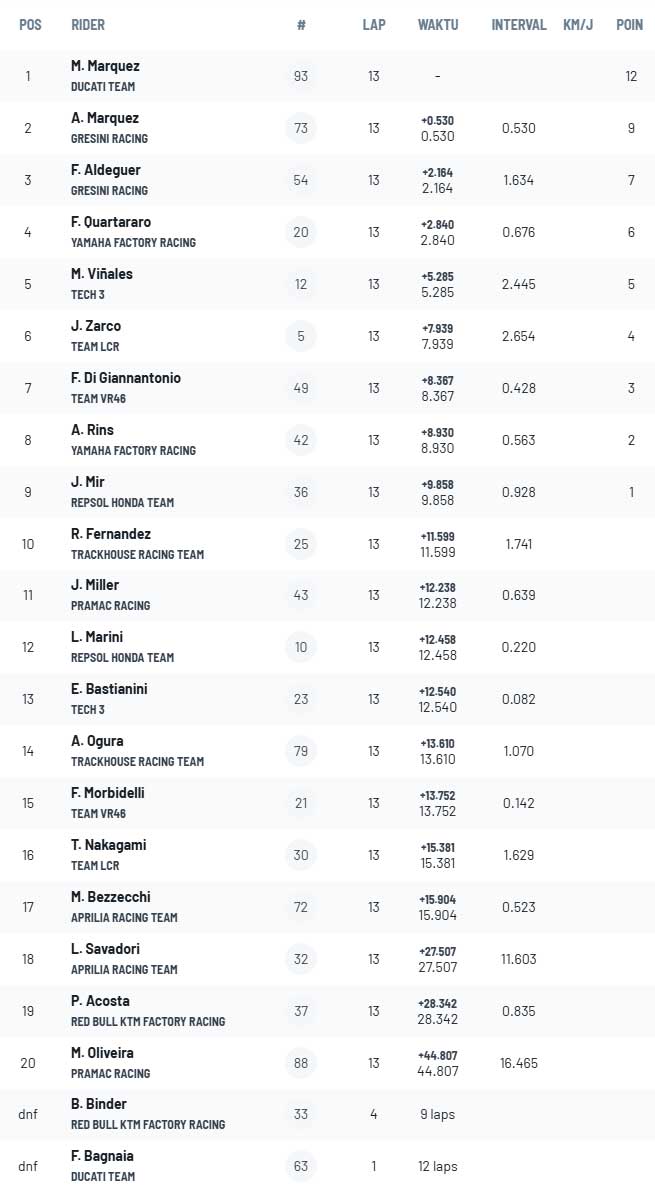
Task: Select the RIDER column header
Action: pos(88,24)
